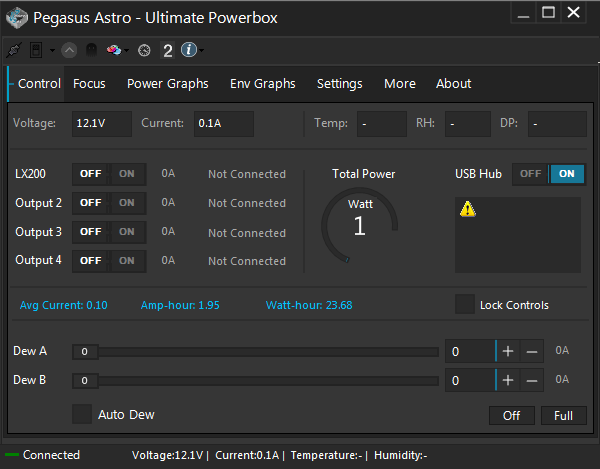Click the power switch device icon
Image resolution: width=600 pixels, height=469 pixels.
tap(36, 50)
